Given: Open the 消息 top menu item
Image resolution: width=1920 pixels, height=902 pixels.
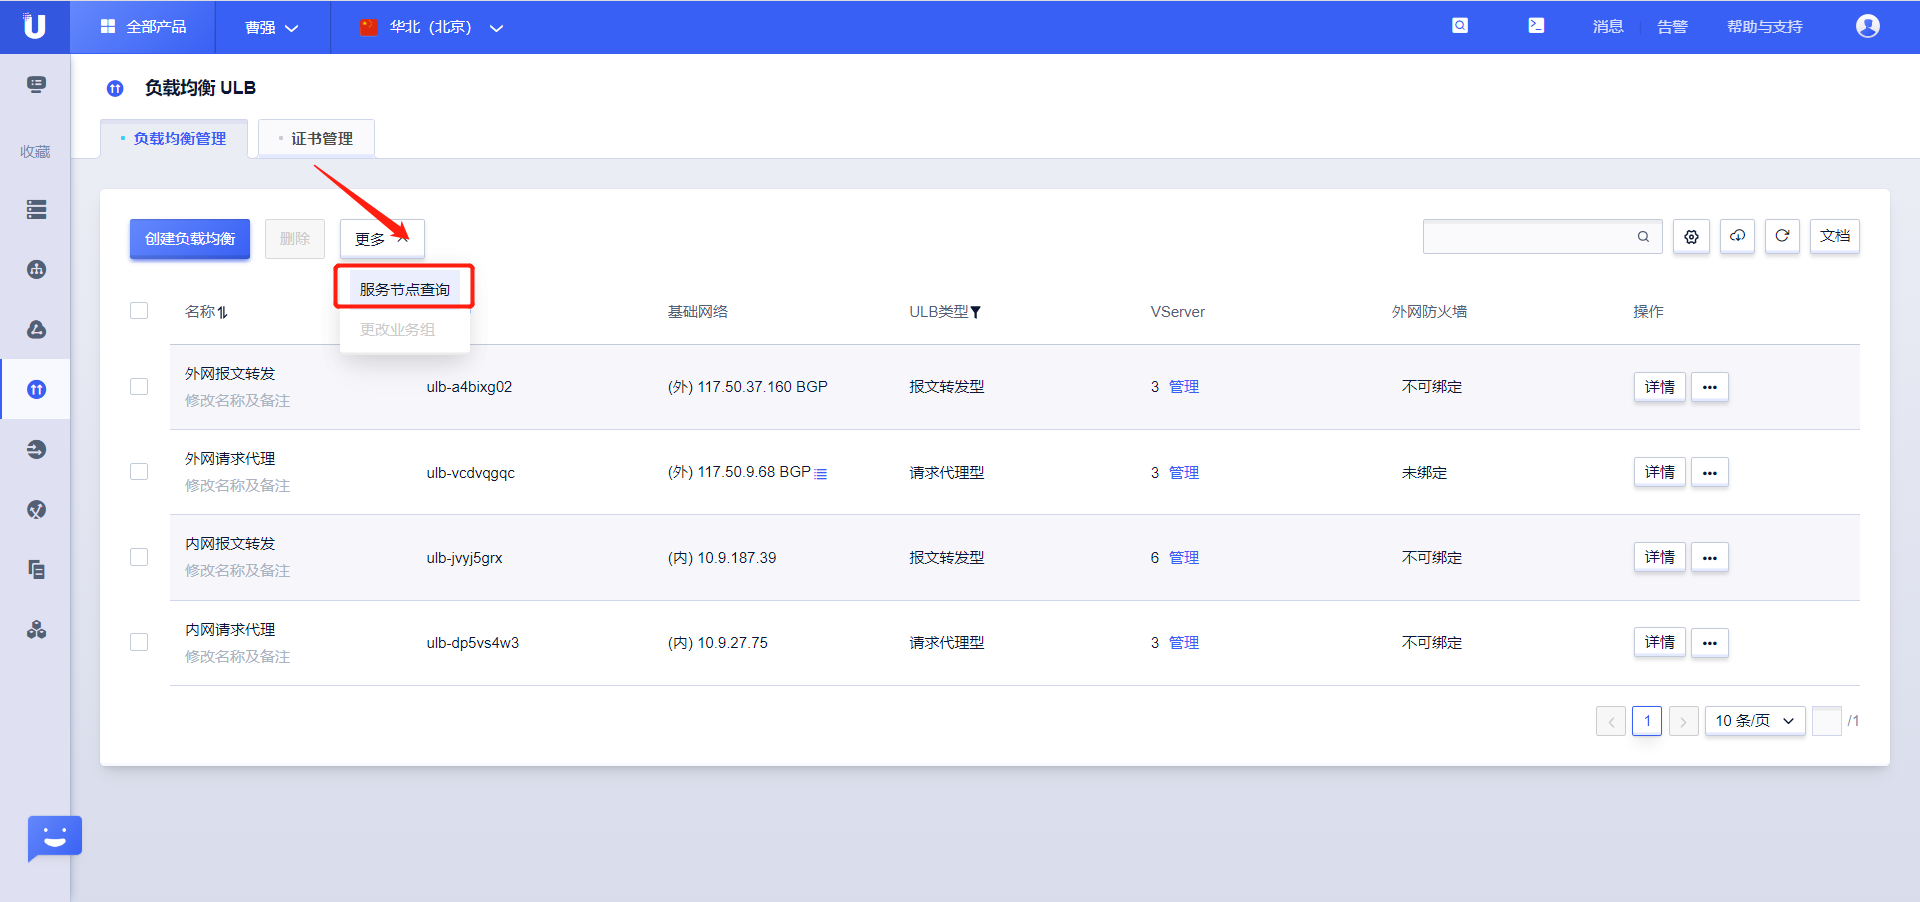Looking at the screenshot, I should (1608, 27).
